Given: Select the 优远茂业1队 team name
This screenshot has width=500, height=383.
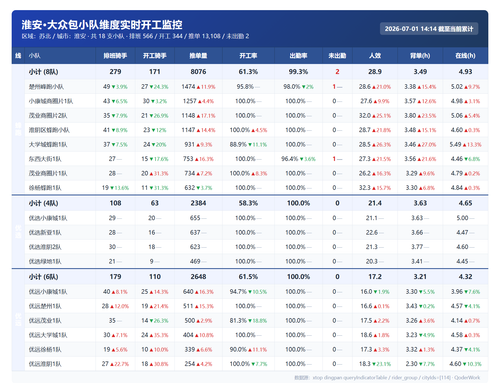Looking at the screenshot, I should [45, 321].
